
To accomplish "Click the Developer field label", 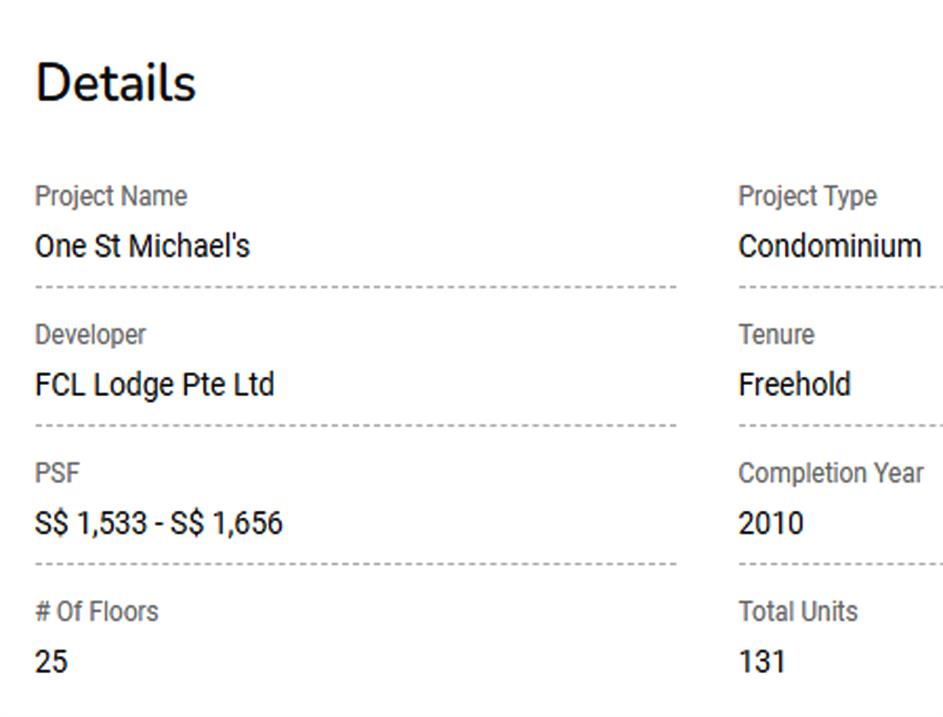I will pyautogui.click(x=90, y=335).
